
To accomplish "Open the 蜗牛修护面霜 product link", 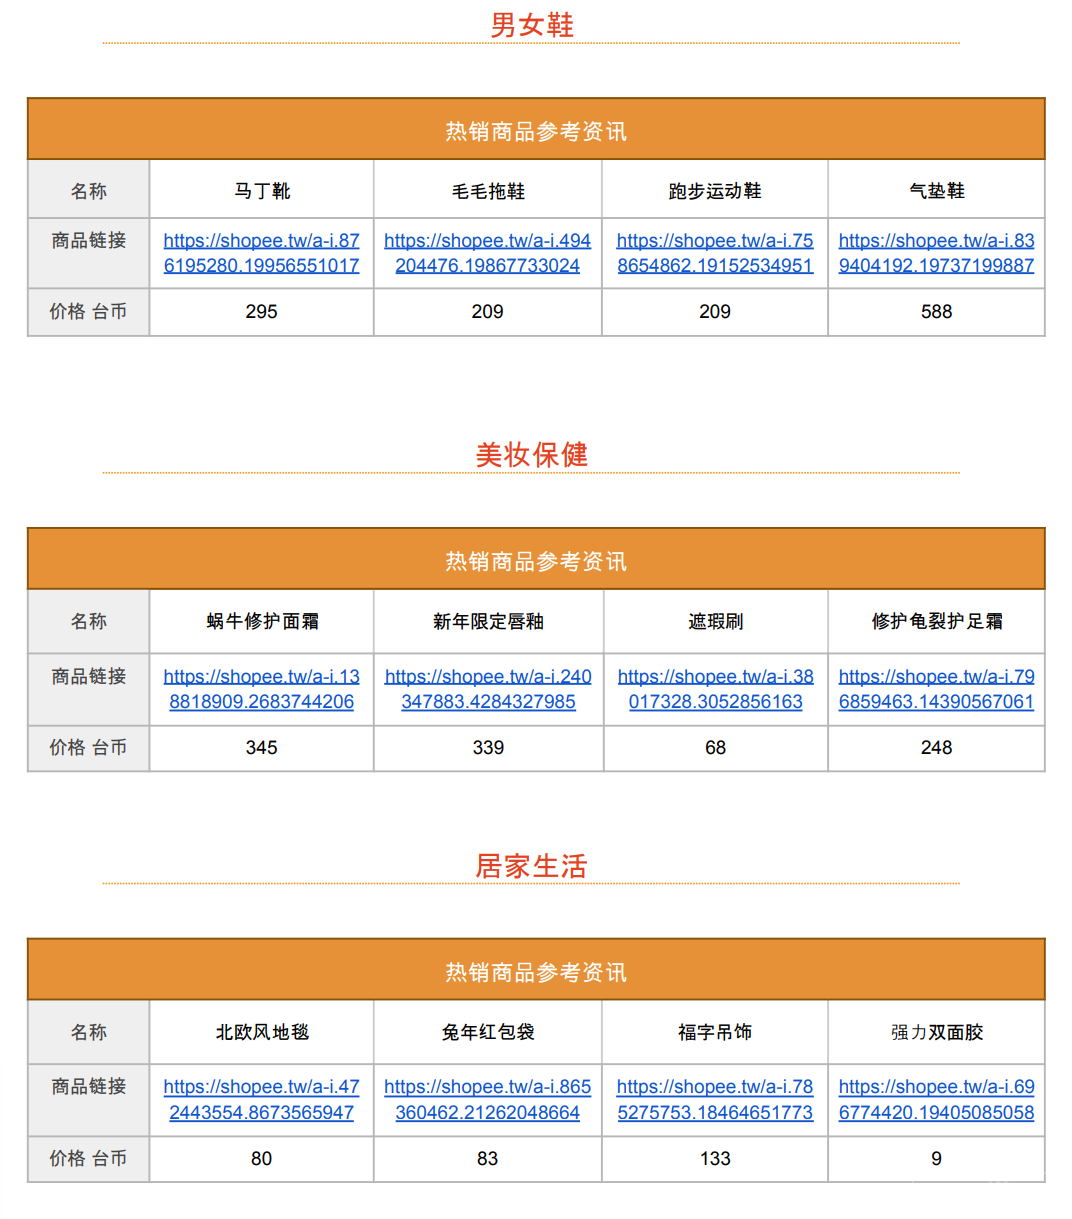I will coord(261,689).
